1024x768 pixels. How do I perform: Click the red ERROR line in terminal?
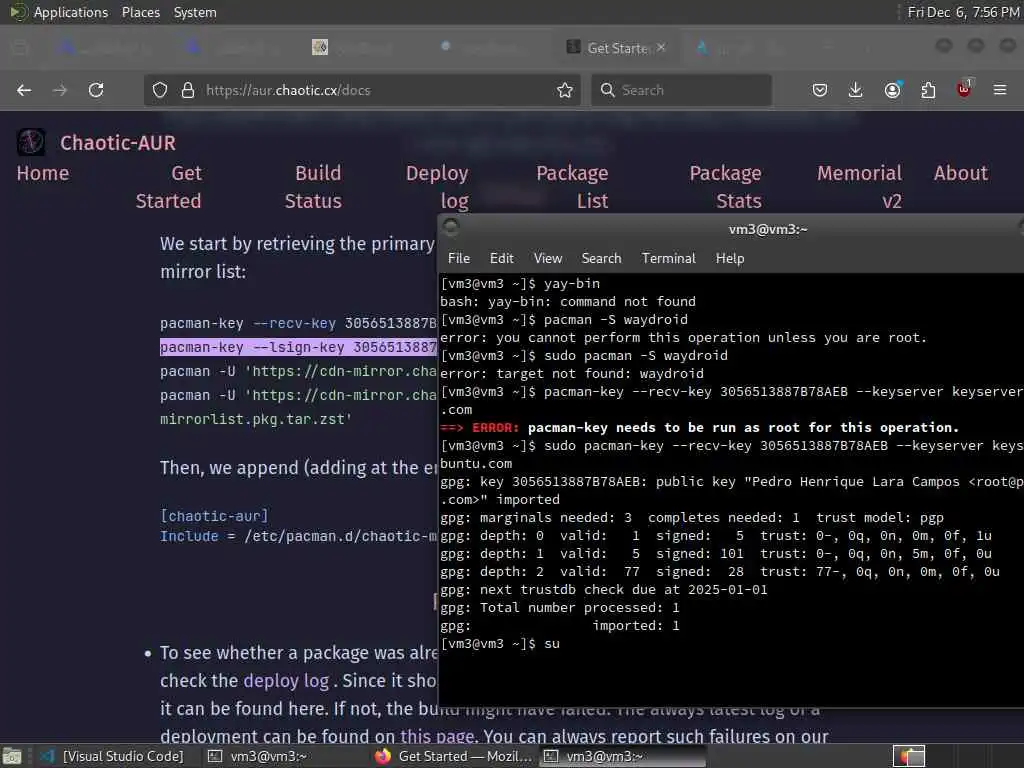coord(699,428)
